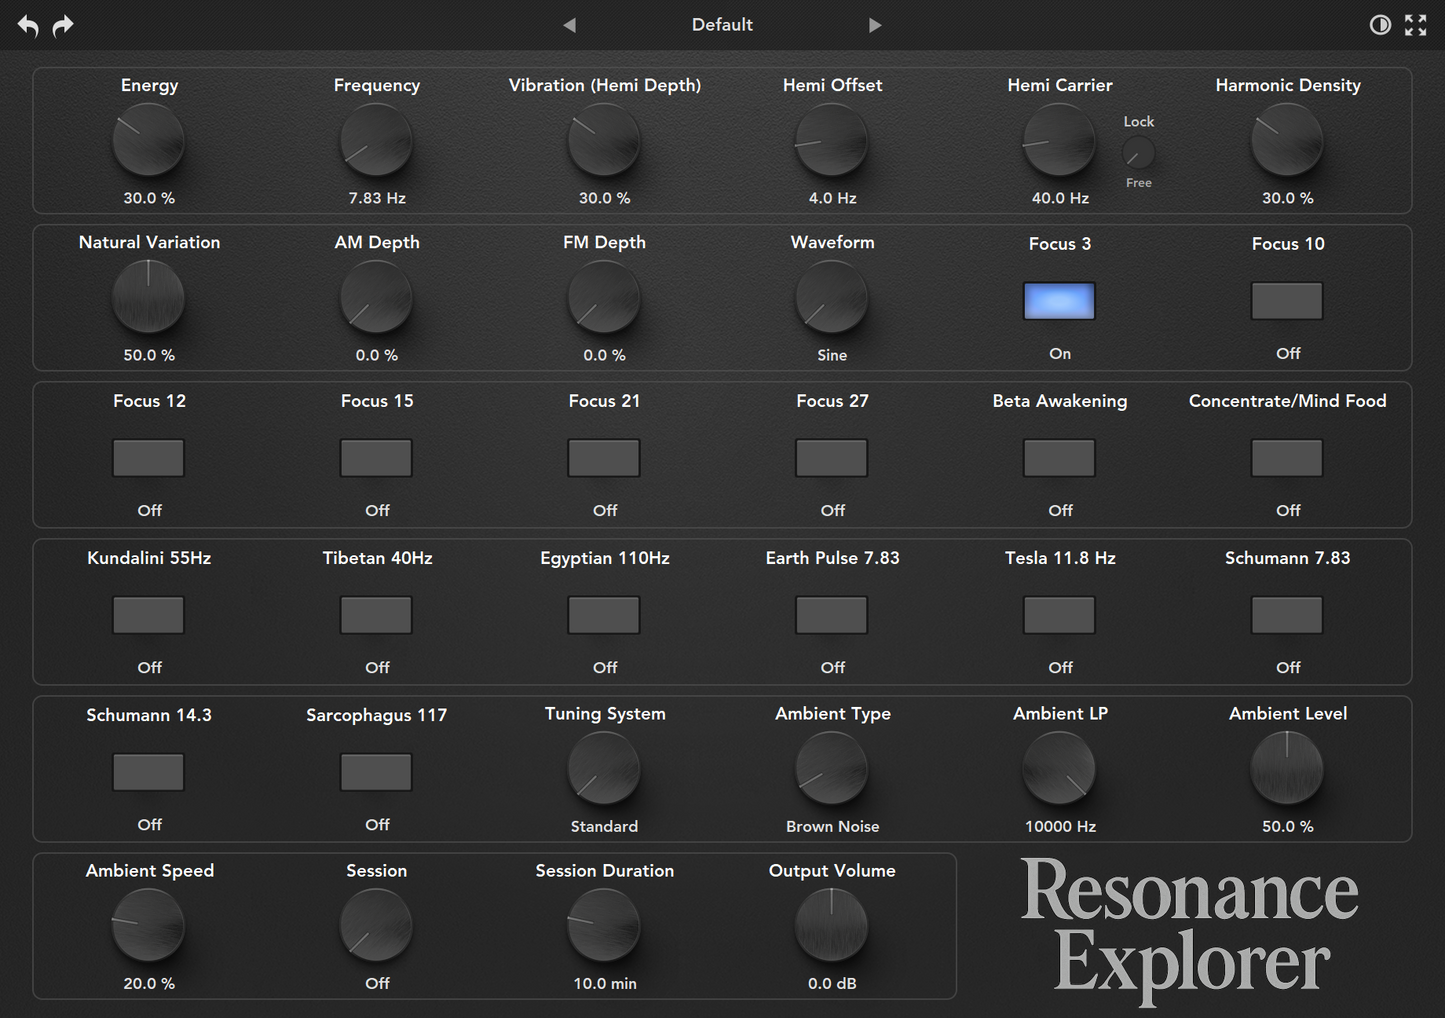Click the Session control labeled Off
Screen dimensions: 1445x1018
tap(376, 925)
